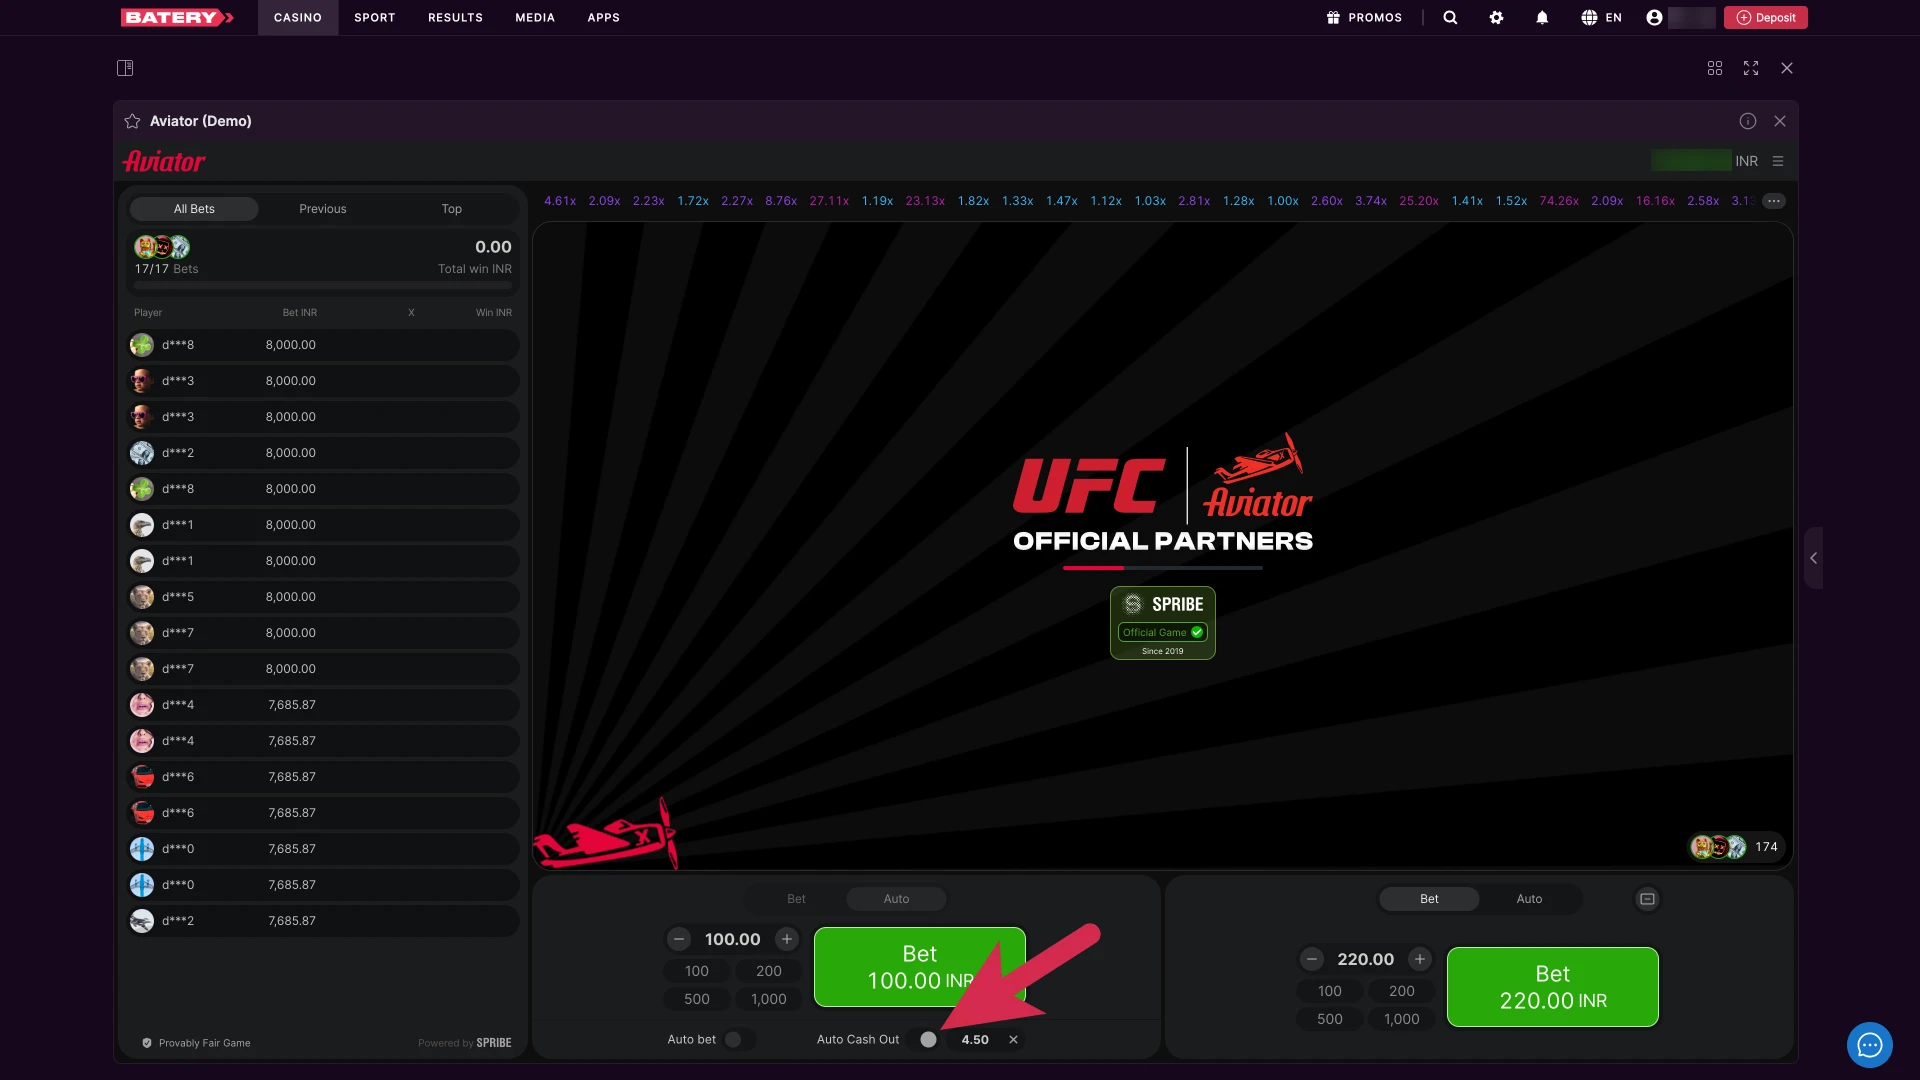1920x1080 pixels.
Task: Switch to Previous bets tab
Action: (323, 209)
